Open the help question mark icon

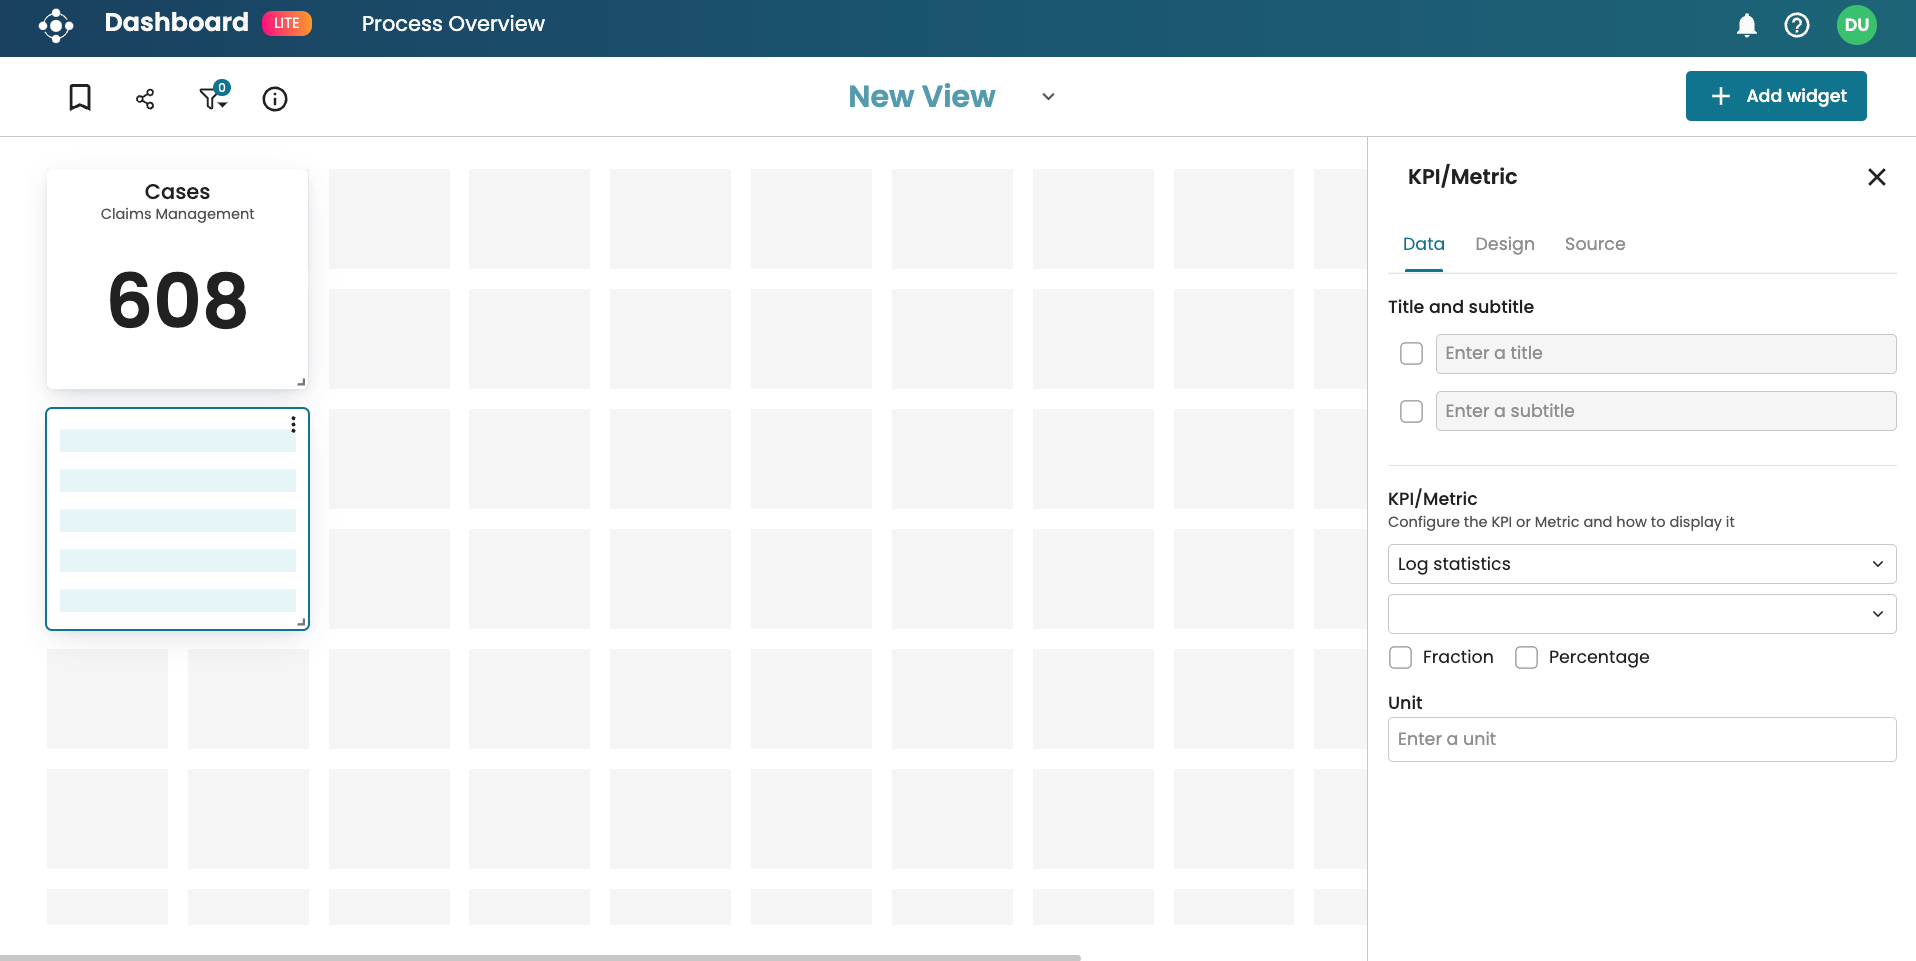click(1796, 25)
